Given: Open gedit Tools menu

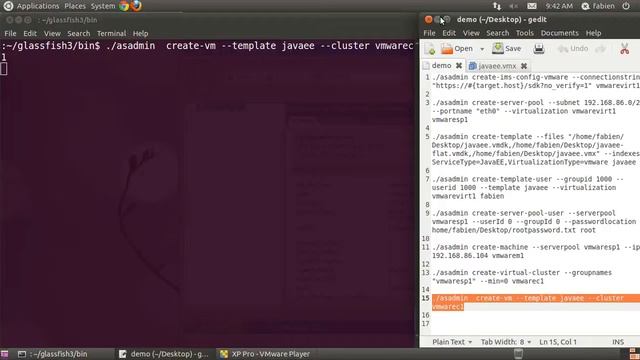Looking at the screenshot, I should [x=524, y=33].
